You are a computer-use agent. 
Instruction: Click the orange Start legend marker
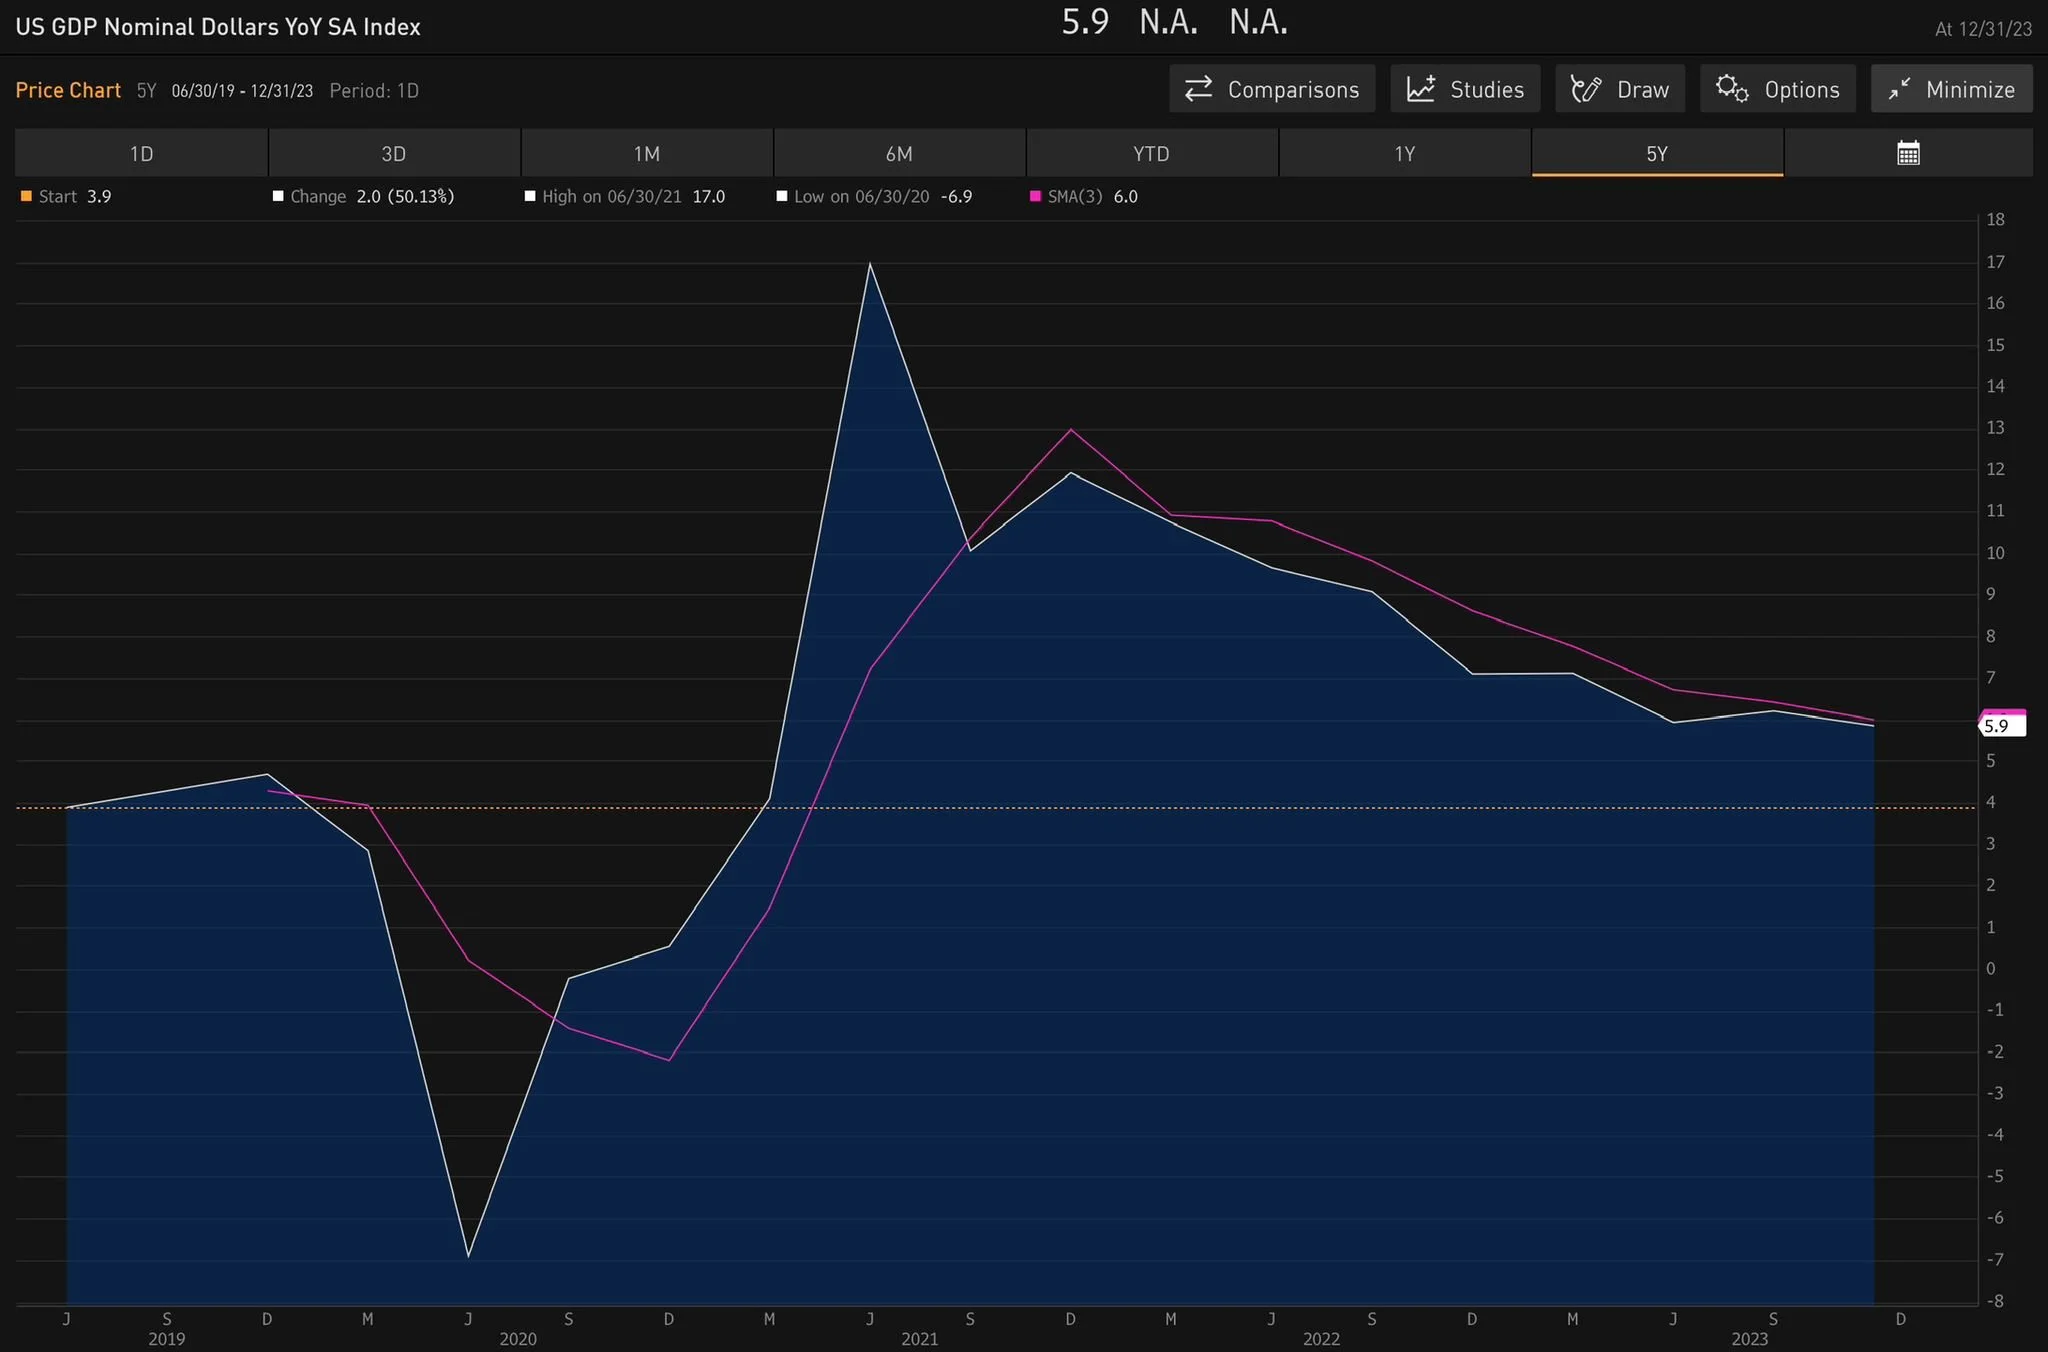26,197
